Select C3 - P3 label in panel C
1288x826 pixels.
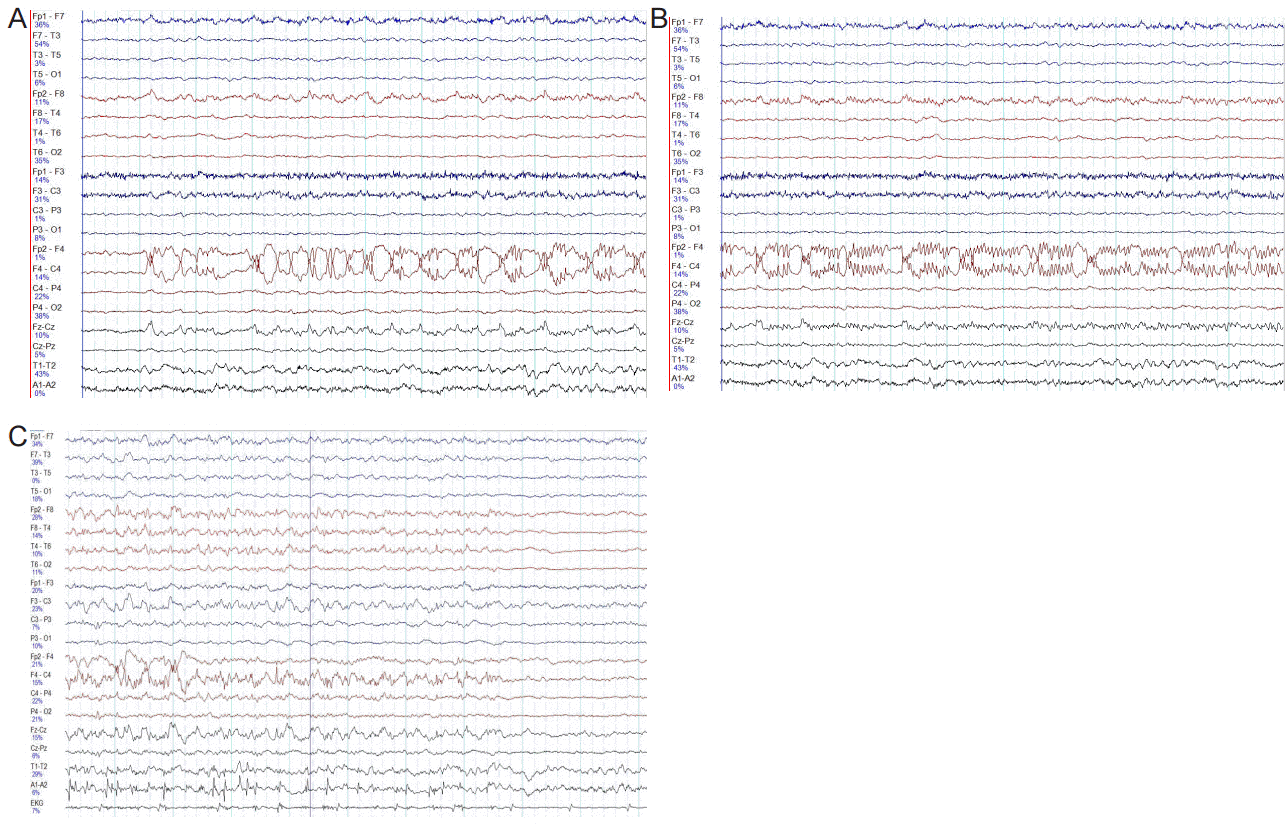point(42,620)
